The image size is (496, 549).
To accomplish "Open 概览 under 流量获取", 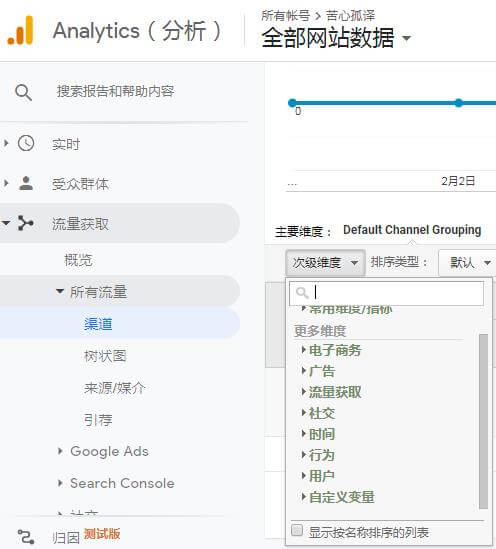I will [x=78, y=260].
